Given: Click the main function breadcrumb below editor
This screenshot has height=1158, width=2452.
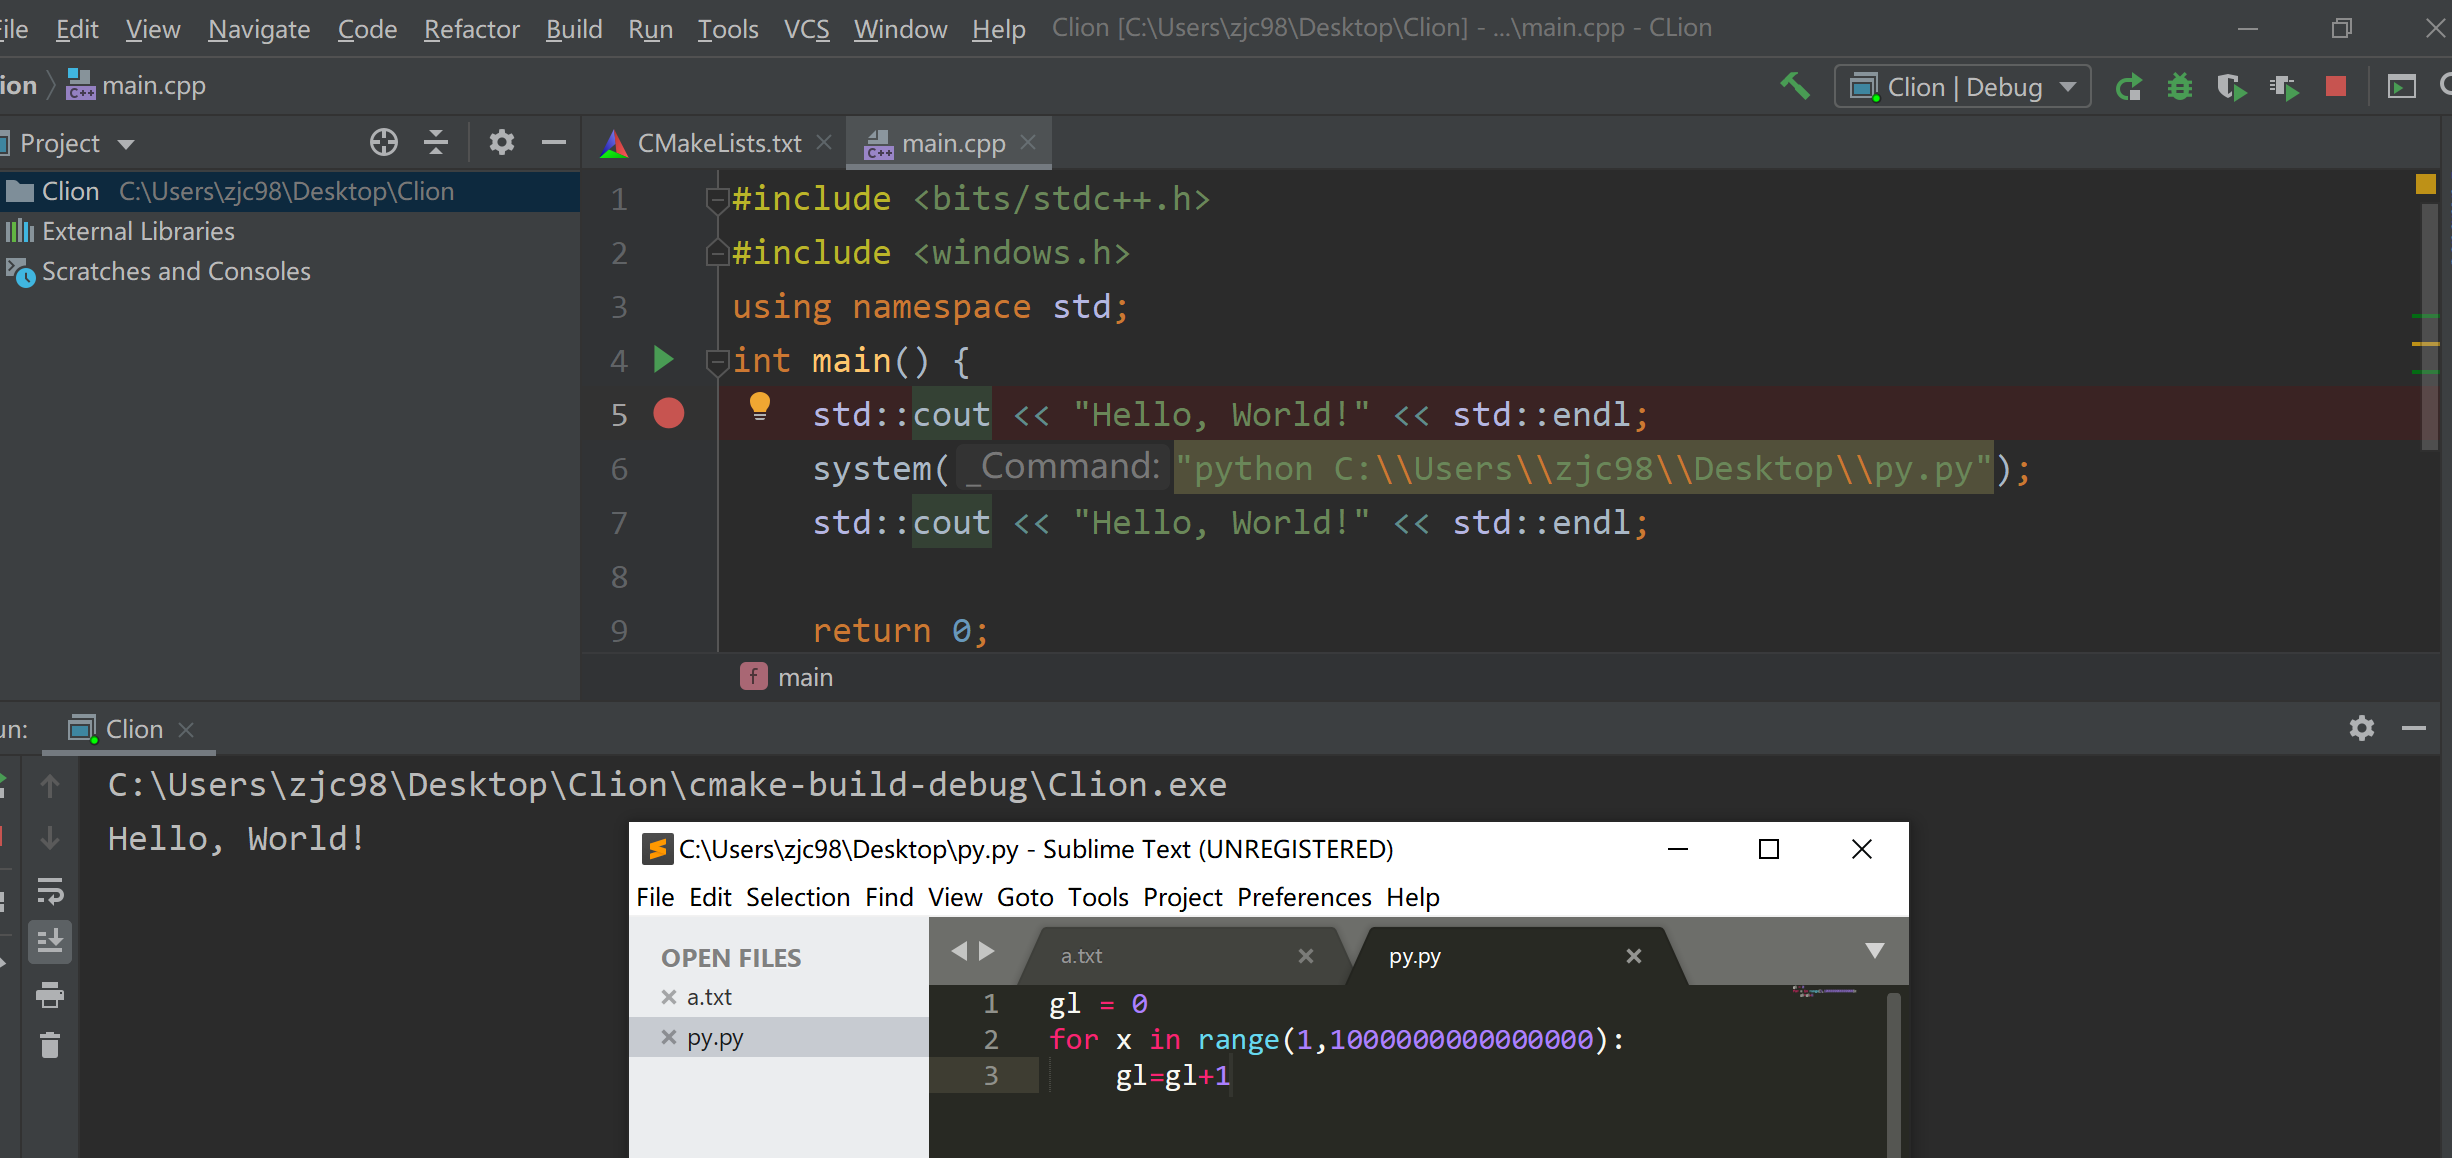Looking at the screenshot, I should tap(787, 677).
